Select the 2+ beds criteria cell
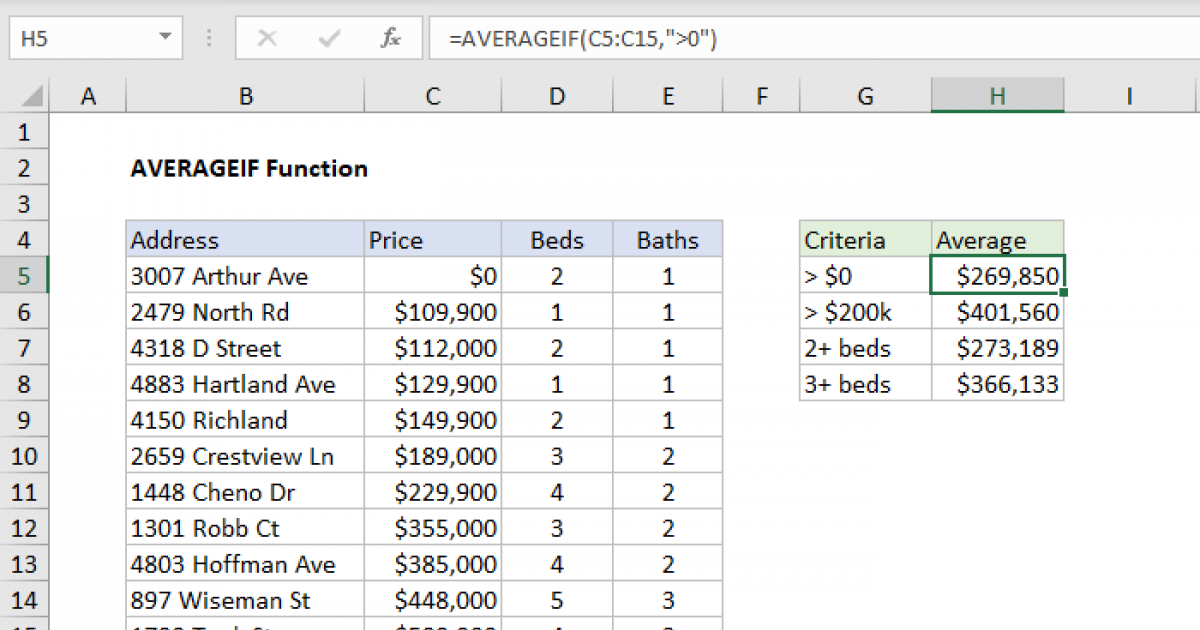1200x630 pixels. [866, 348]
